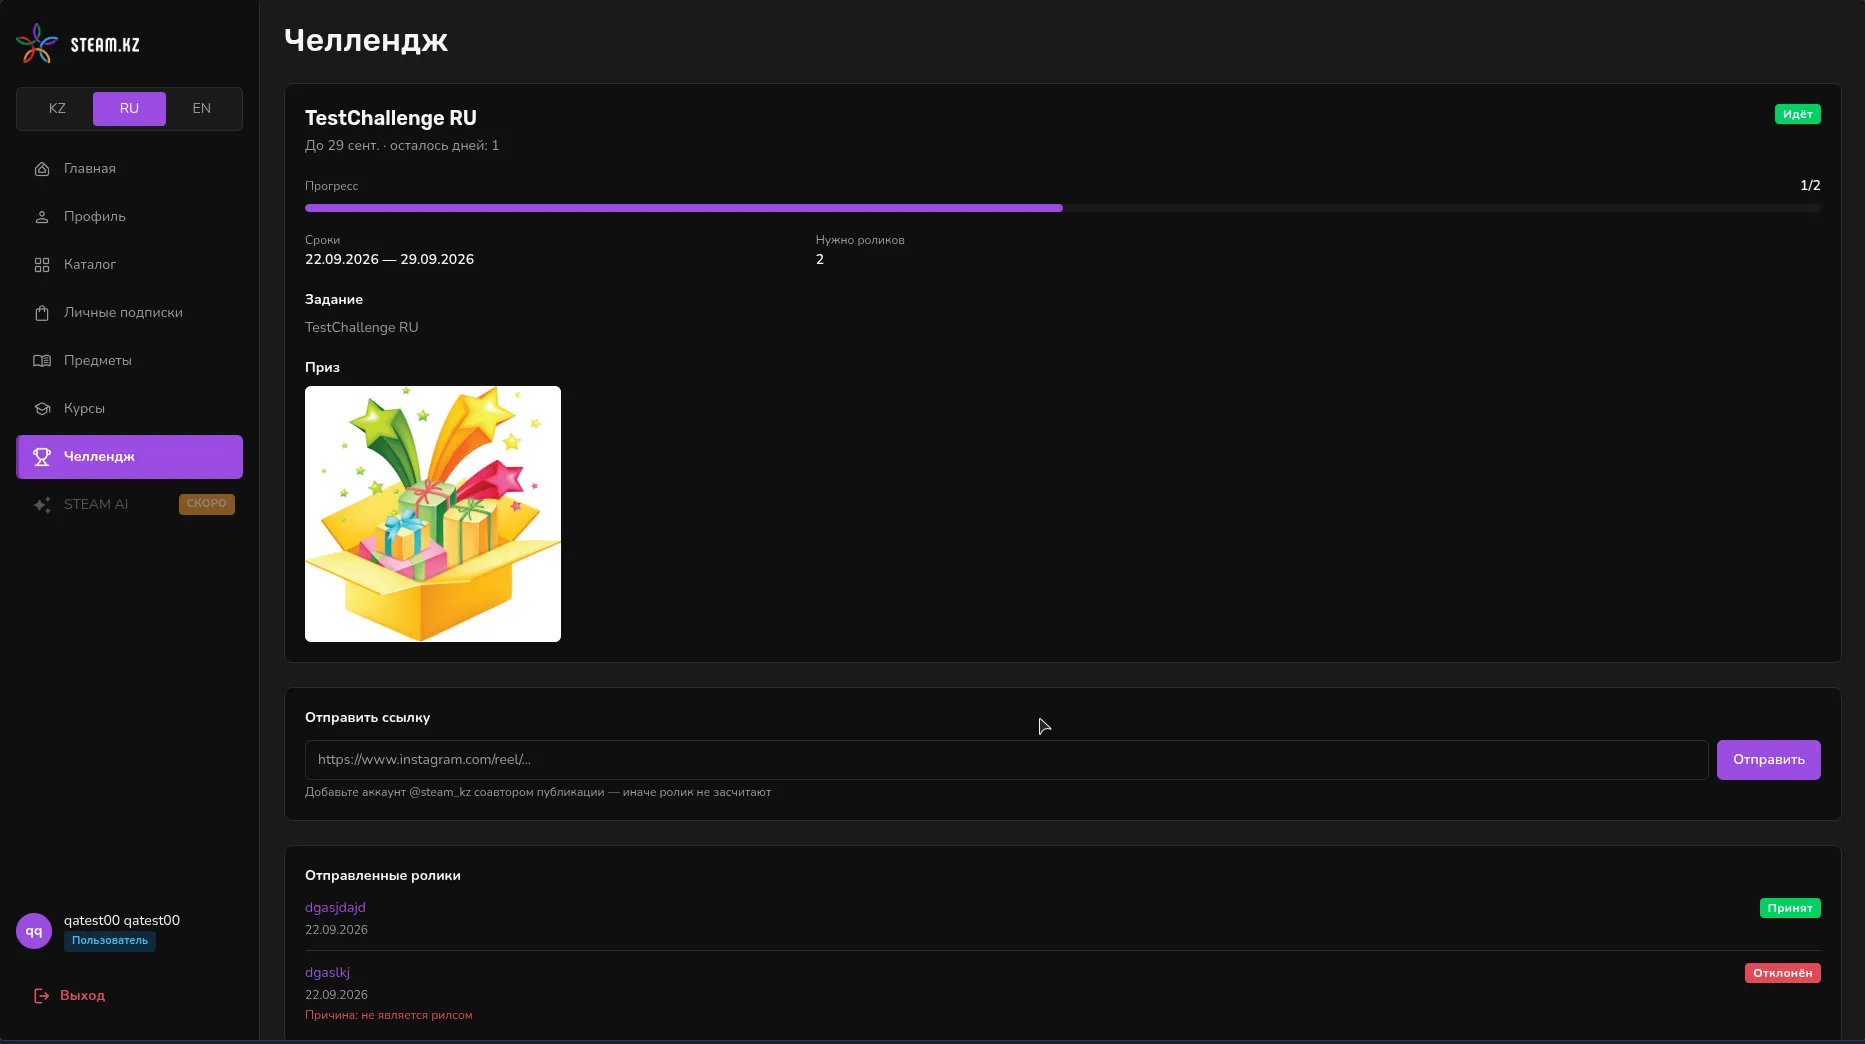Click the open book icon beside Предметы
The image size is (1865, 1044).
(x=42, y=361)
